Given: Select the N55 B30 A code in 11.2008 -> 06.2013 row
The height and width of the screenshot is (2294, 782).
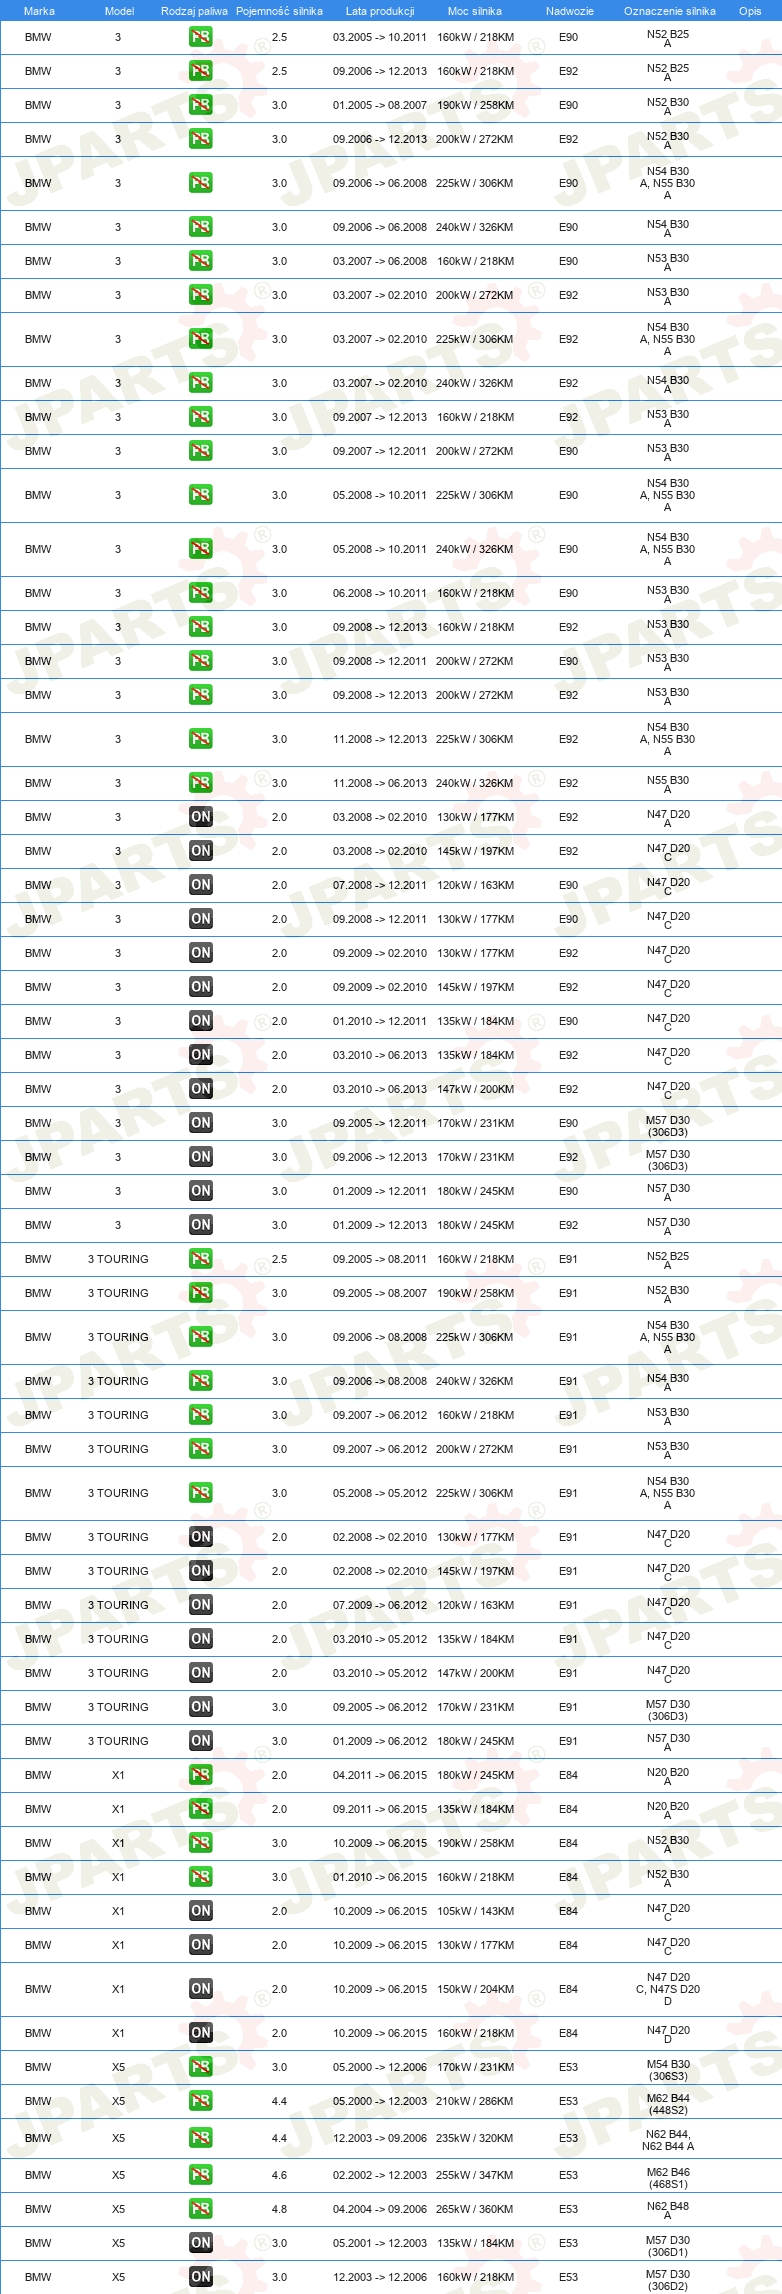Looking at the screenshot, I should click(668, 785).
